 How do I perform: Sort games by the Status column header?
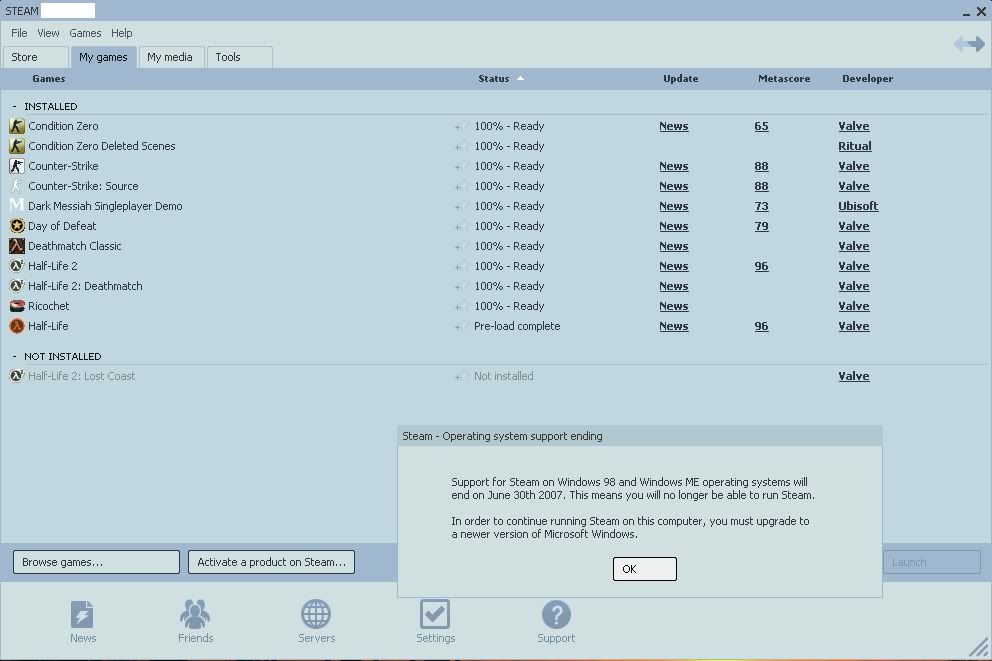pyautogui.click(x=494, y=79)
